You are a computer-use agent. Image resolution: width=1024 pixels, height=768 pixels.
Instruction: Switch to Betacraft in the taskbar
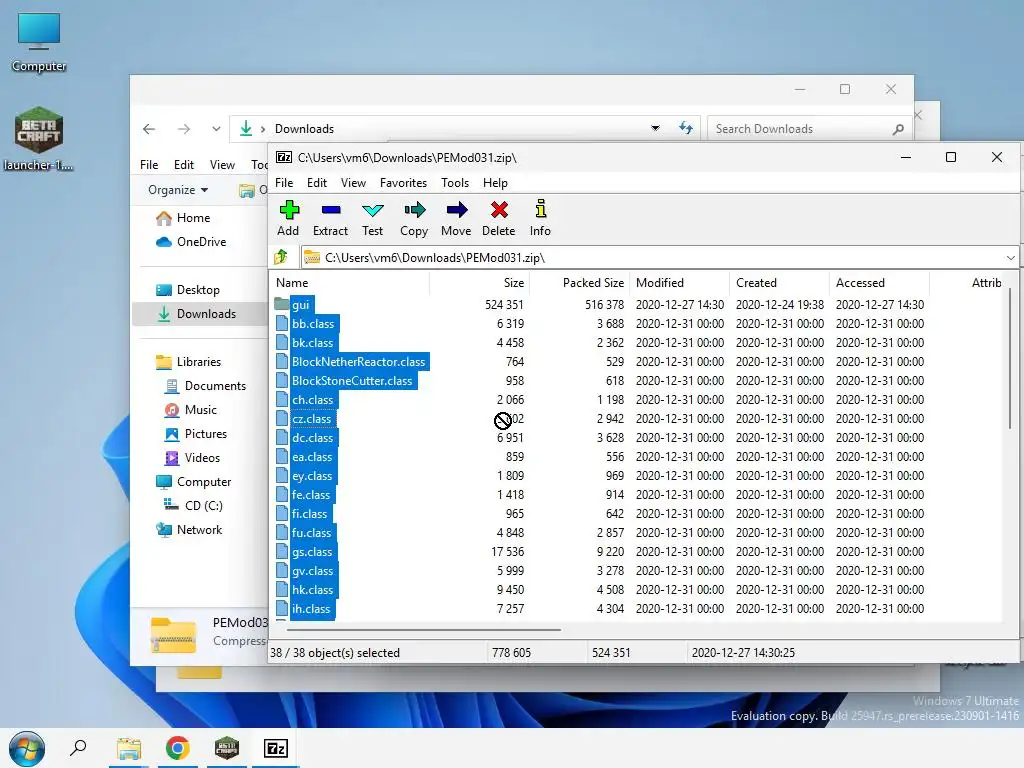(x=227, y=748)
